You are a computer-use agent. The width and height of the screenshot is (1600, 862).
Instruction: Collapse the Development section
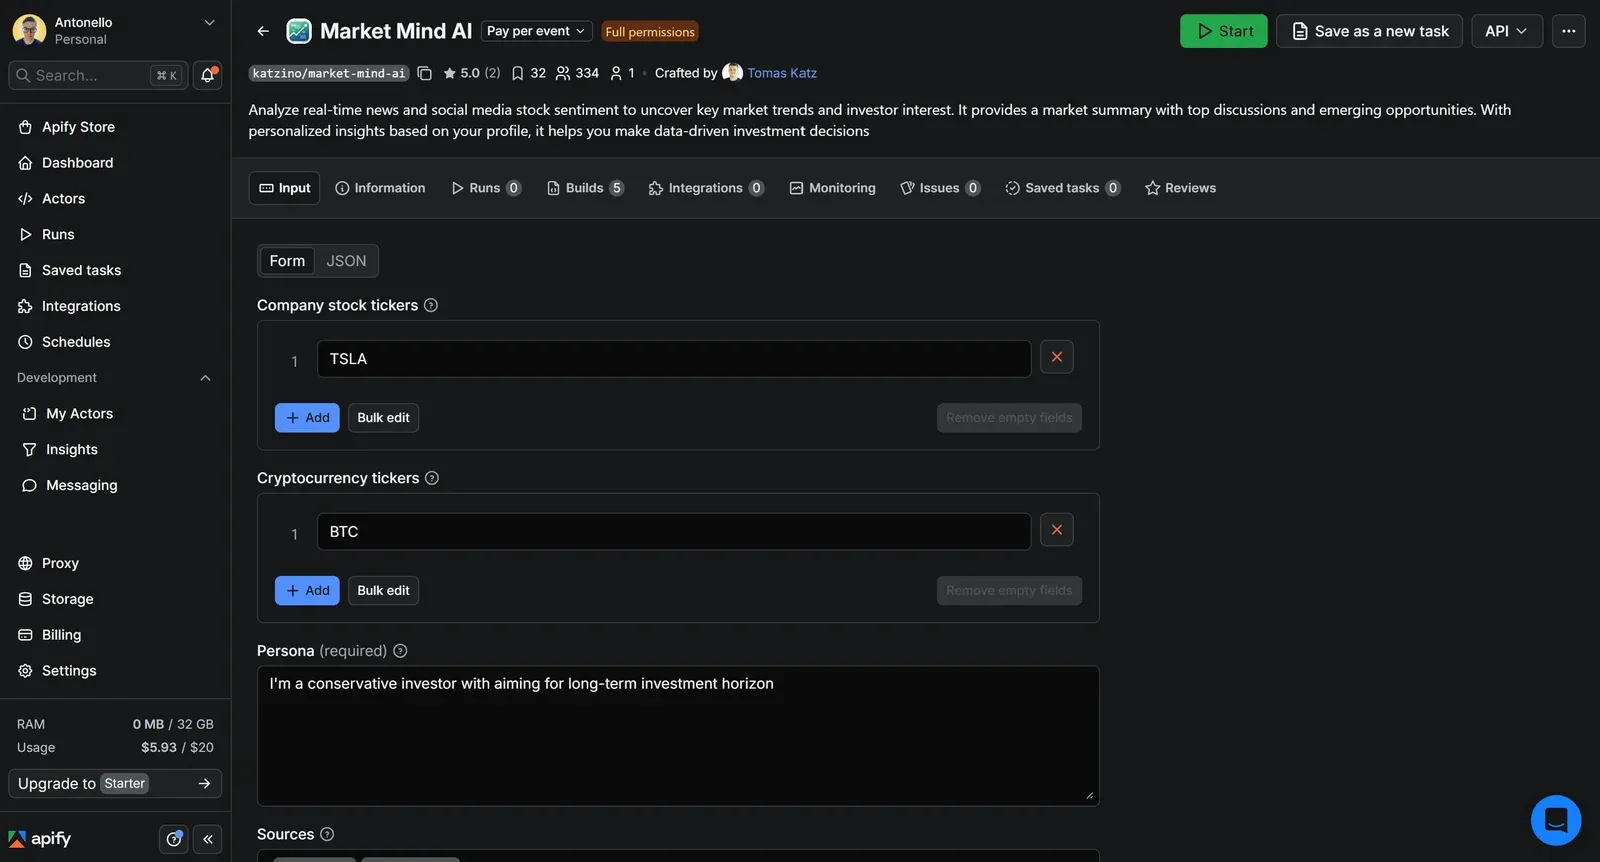click(x=205, y=378)
